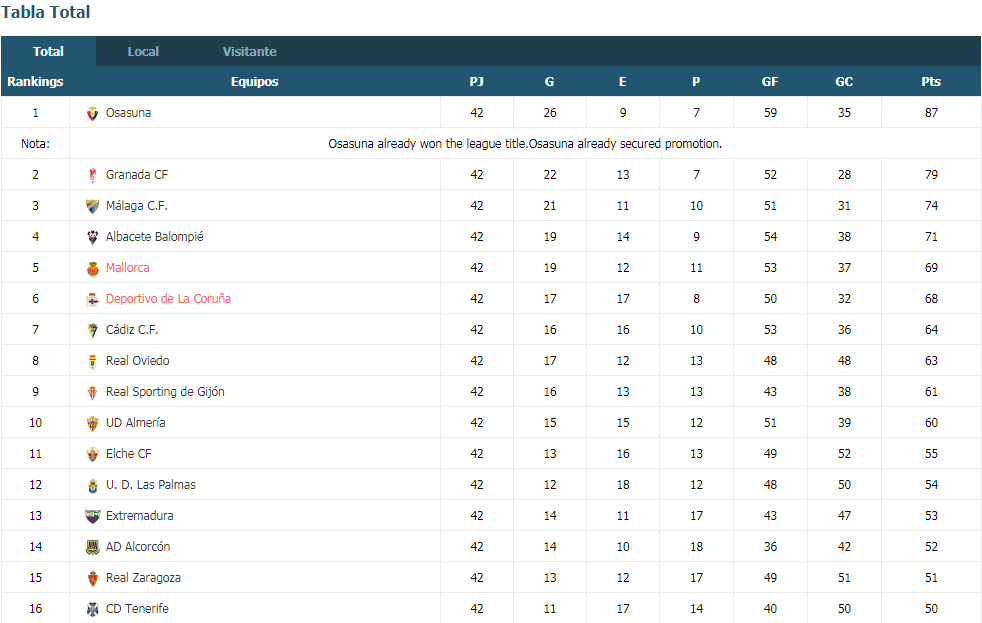
Task: Click the Real Oviedo crest icon
Action: [93, 361]
